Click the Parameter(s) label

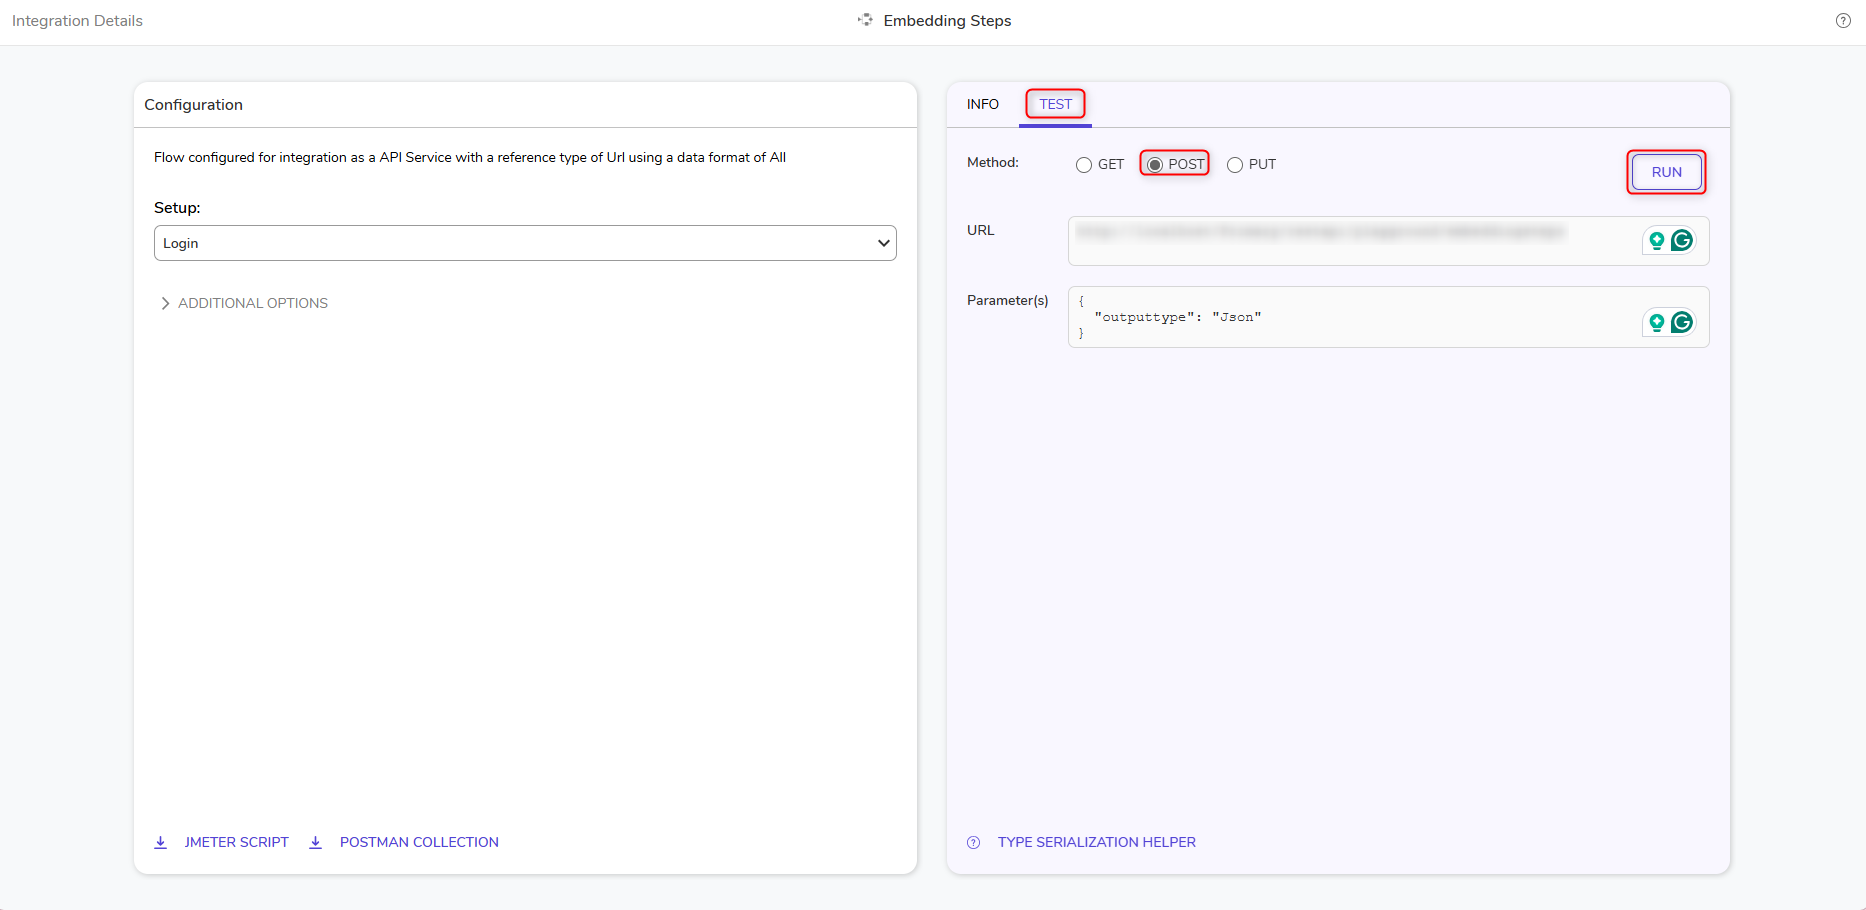tap(1007, 300)
